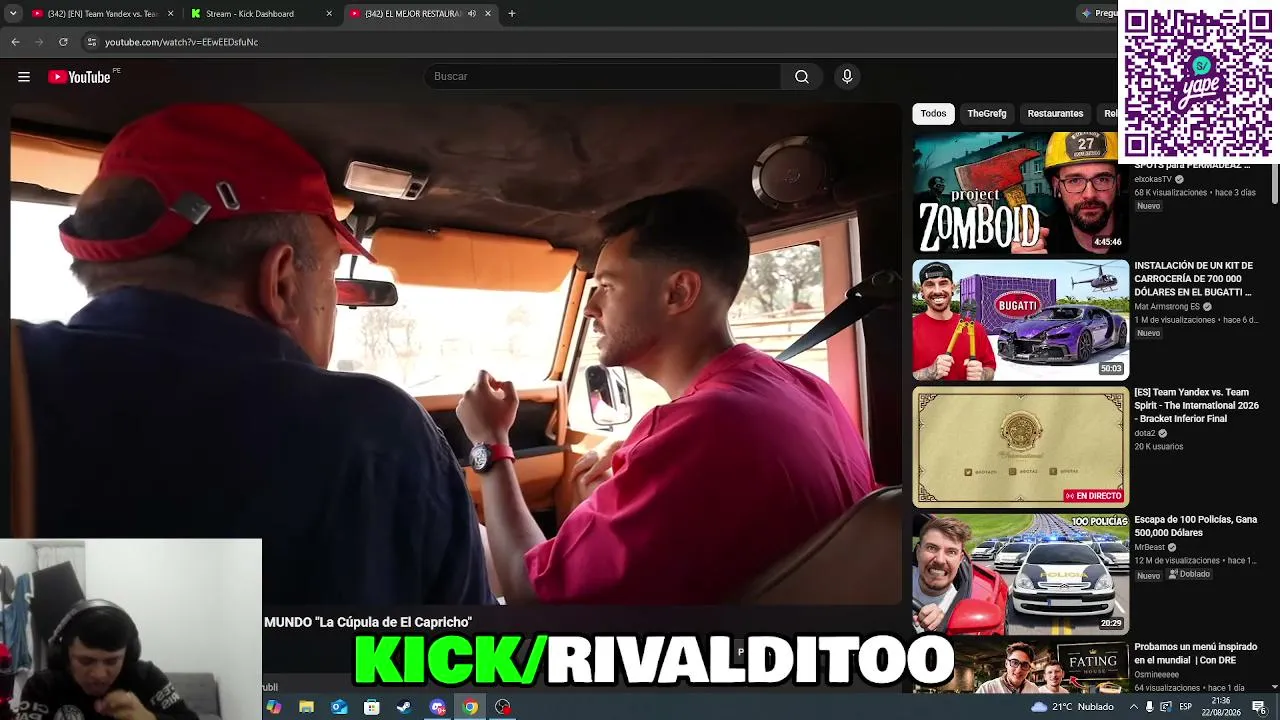
Task: Filter suggestions by TheGrefg chip
Action: [987, 114]
